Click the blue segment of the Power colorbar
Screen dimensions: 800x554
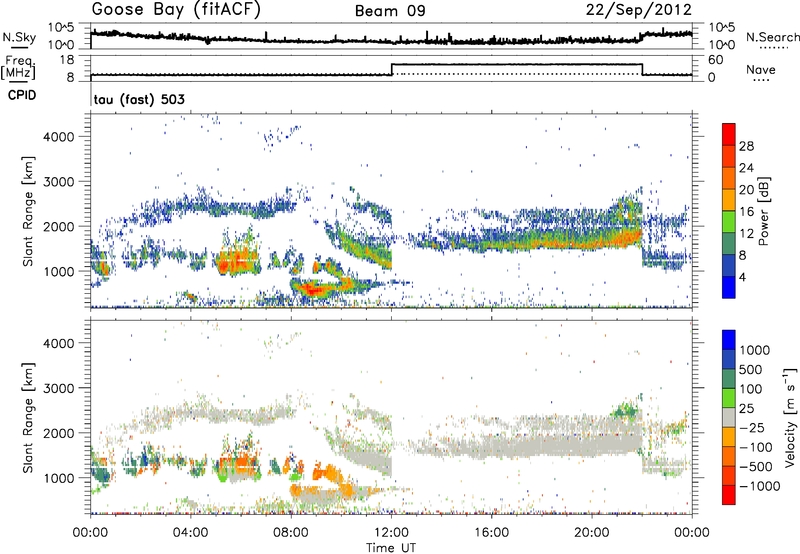click(x=729, y=287)
